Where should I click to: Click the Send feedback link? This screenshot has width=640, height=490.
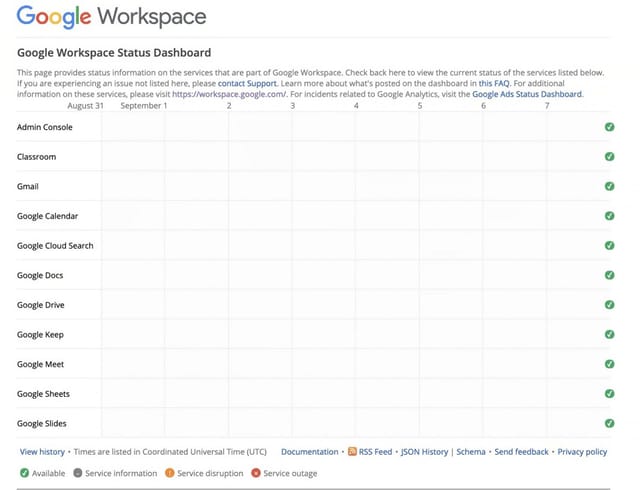tap(521, 452)
